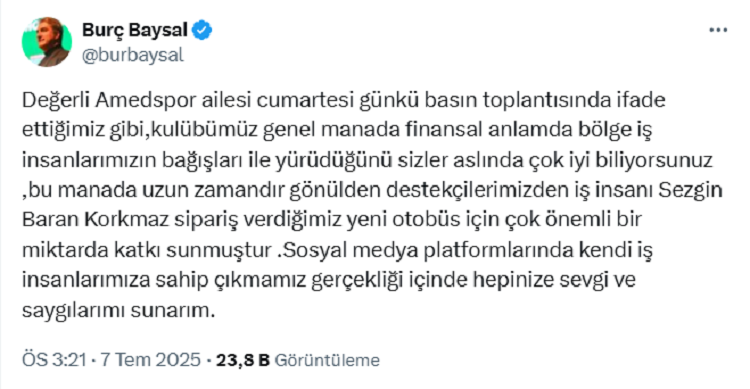Click the closing line saygılarımı sunarım

point(119,310)
